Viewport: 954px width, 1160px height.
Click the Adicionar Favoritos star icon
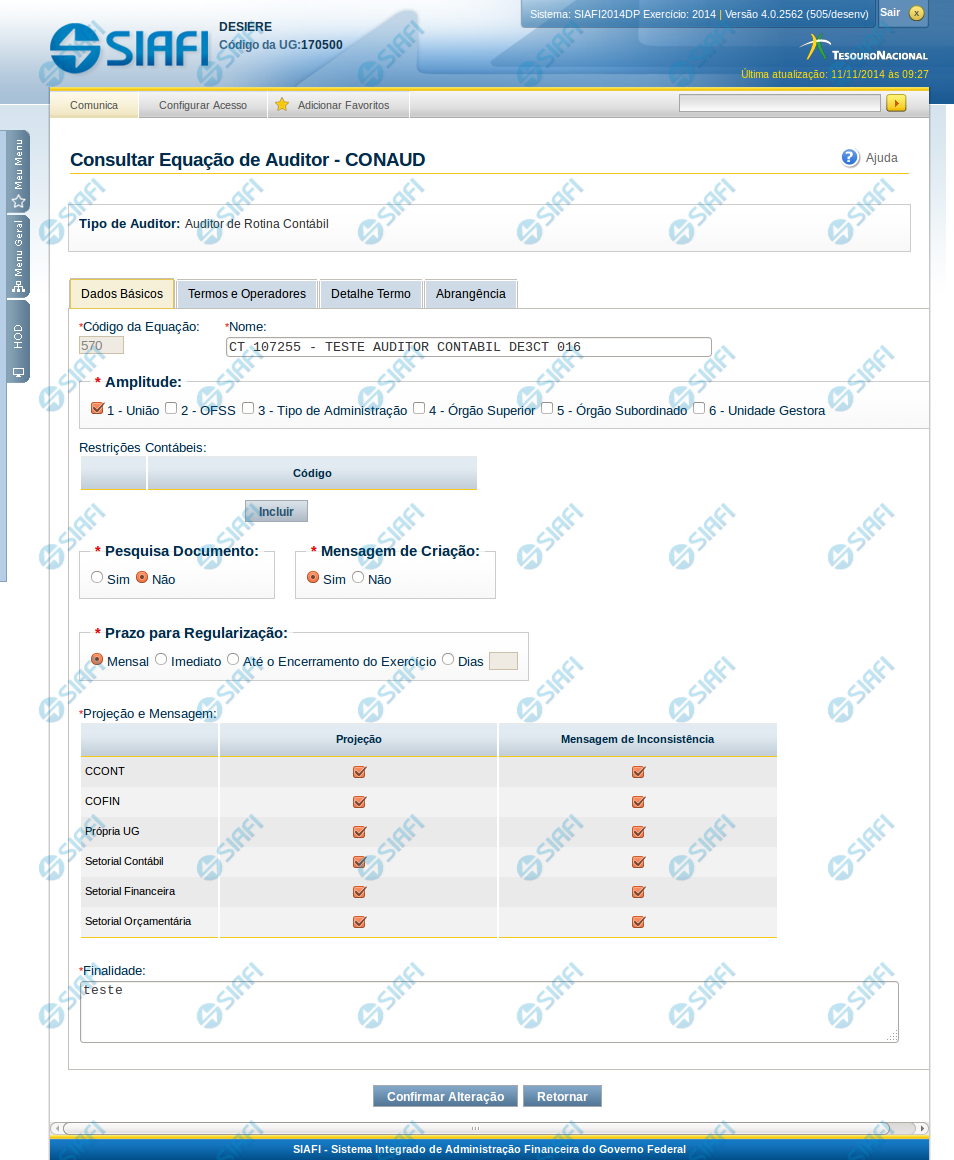tap(282, 105)
